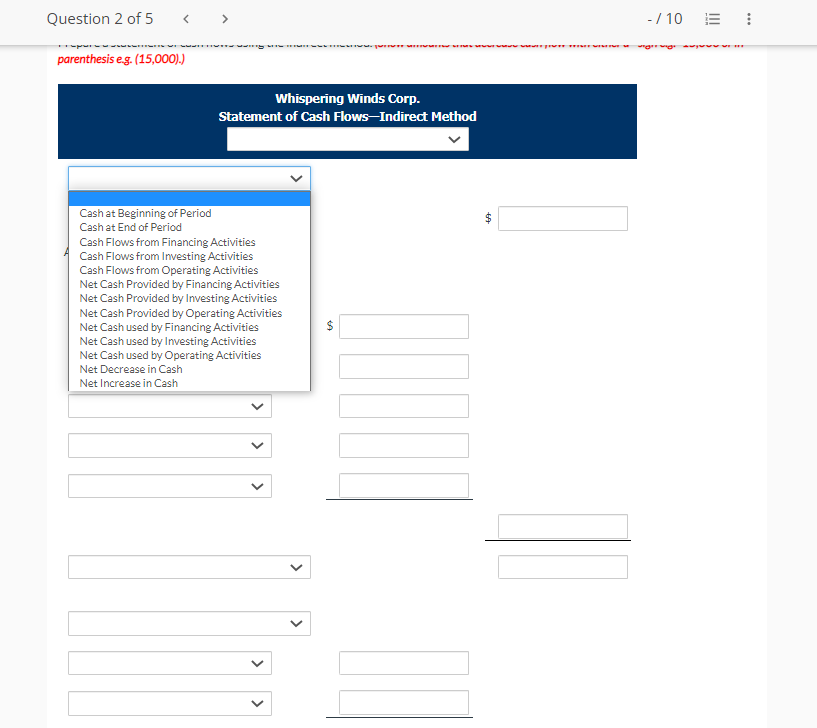Open the statement title dropdown in the header
Screen dimensions: 817x728
point(348,139)
